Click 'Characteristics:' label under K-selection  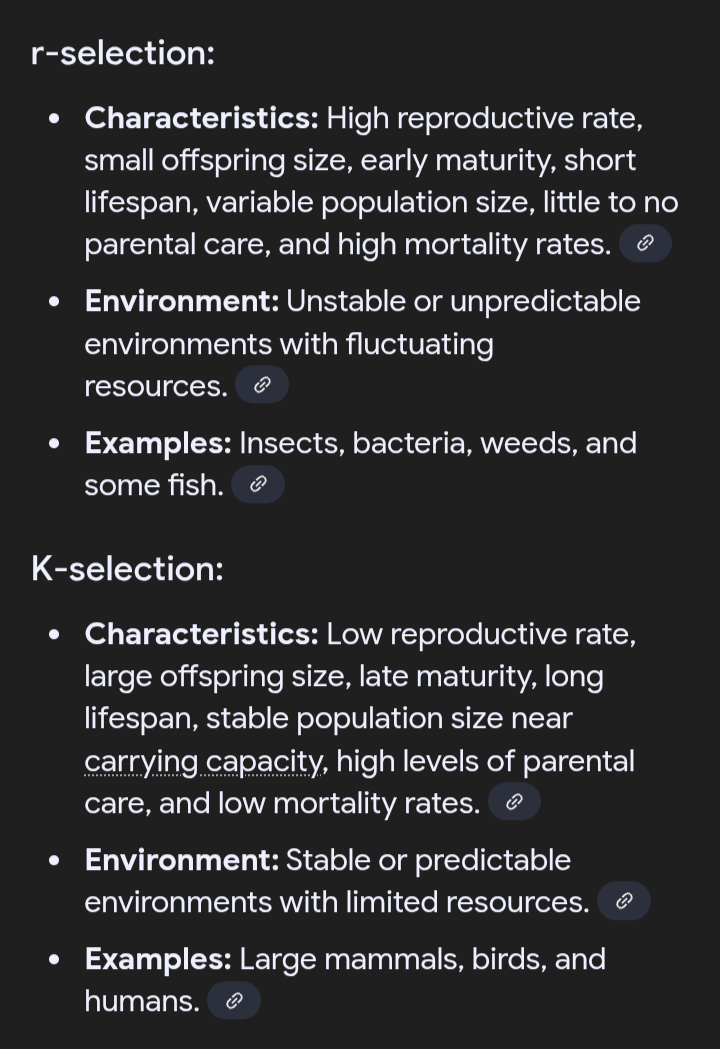coord(201,634)
